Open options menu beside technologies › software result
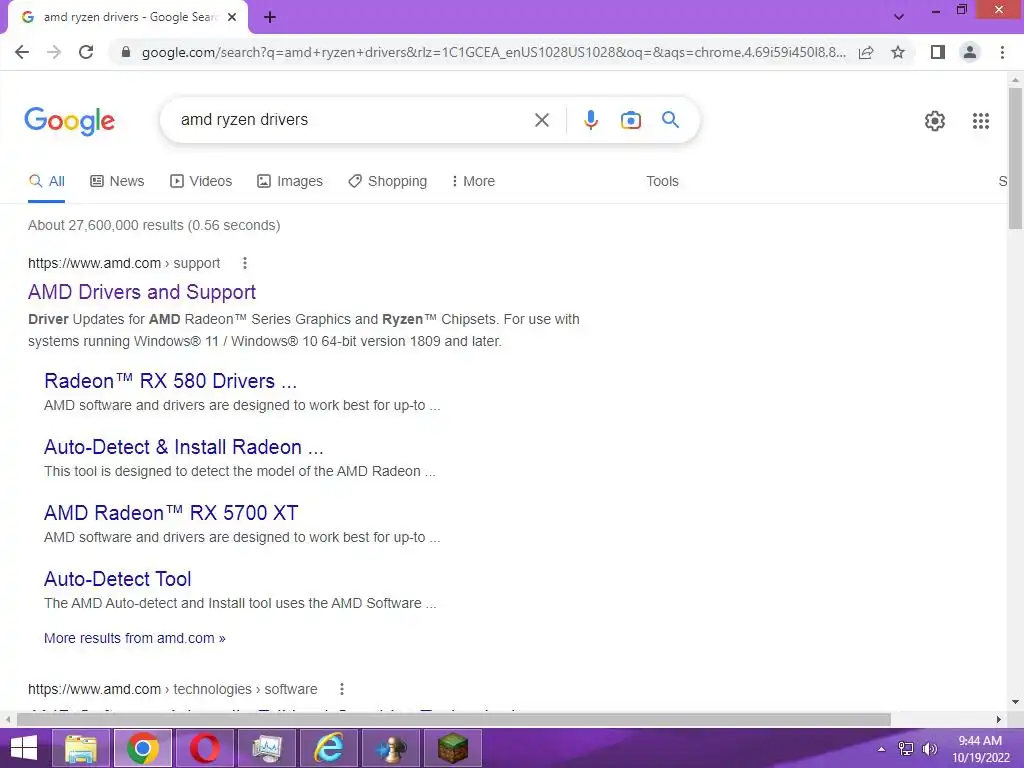1024x768 pixels. pyautogui.click(x=342, y=689)
